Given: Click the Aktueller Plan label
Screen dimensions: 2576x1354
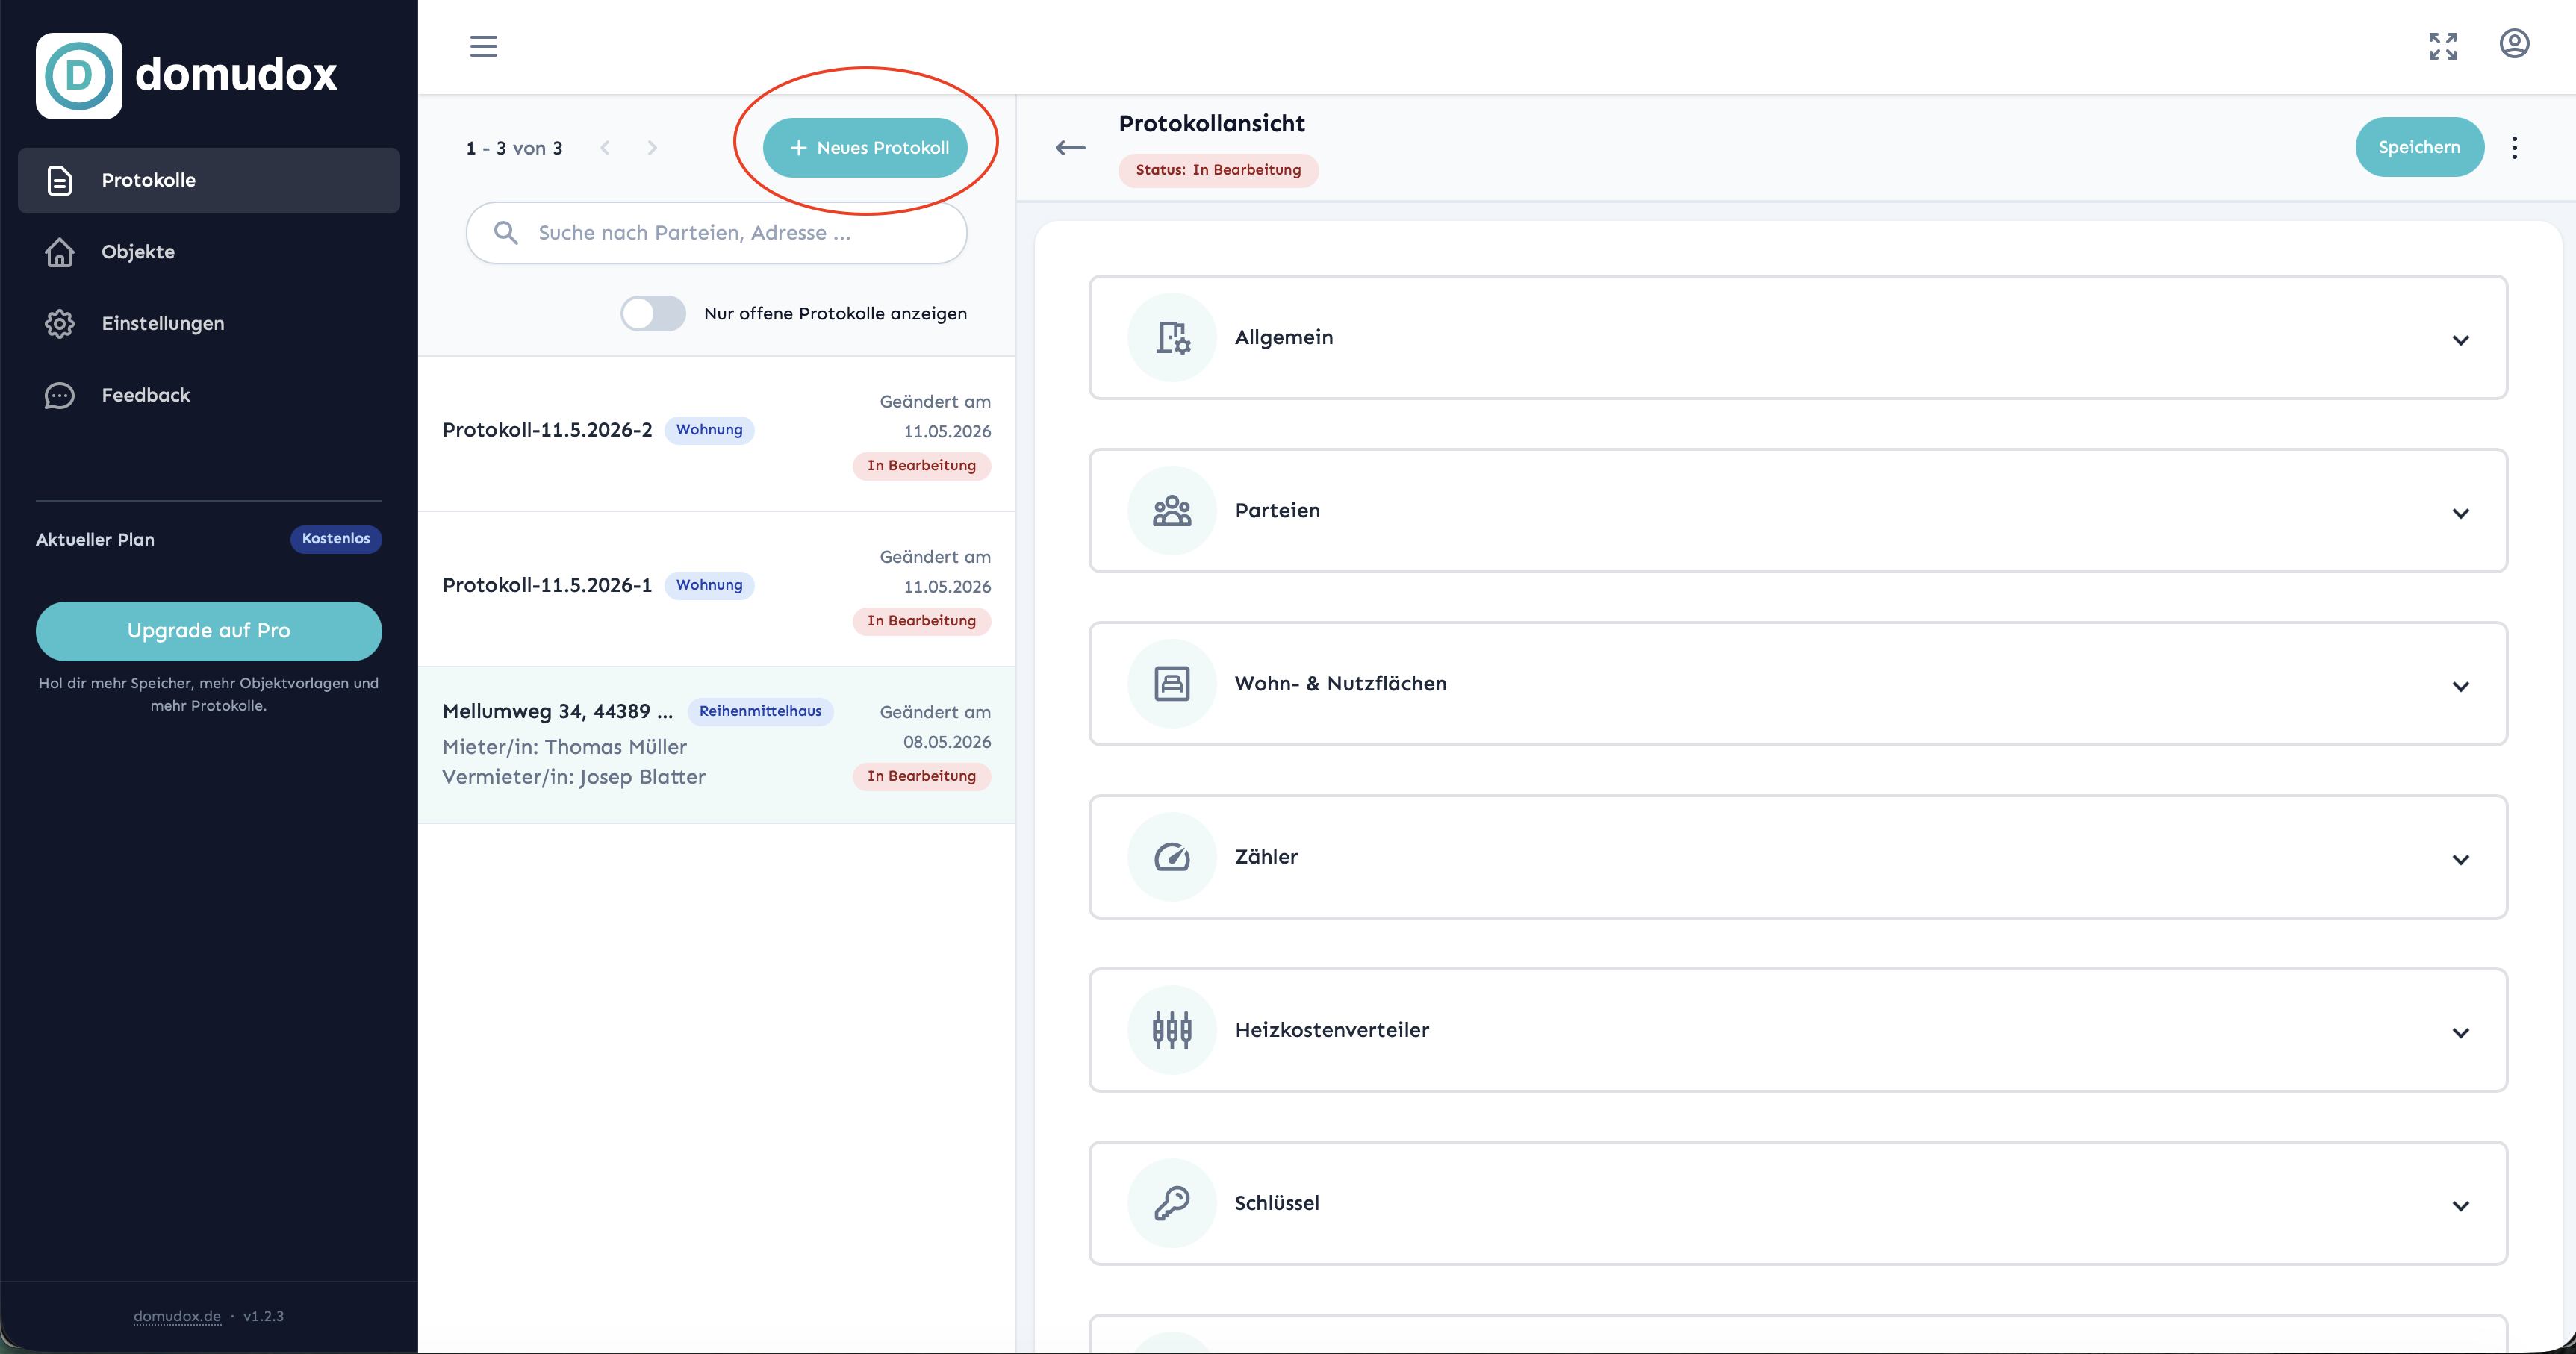Looking at the screenshot, I should tap(95, 539).
